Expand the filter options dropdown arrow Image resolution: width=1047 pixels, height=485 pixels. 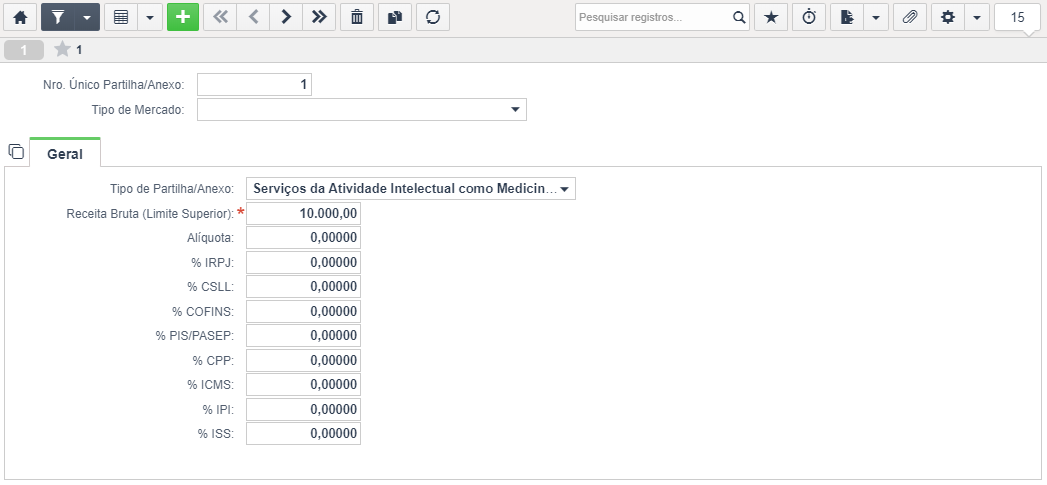point(87,17)
